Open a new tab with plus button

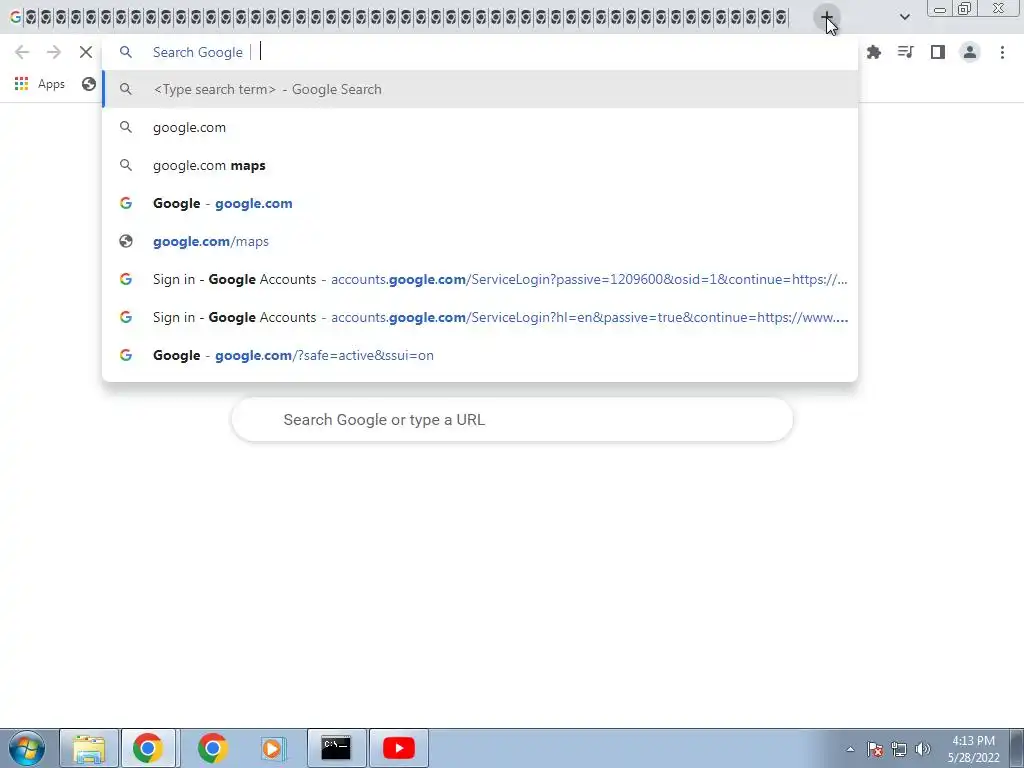[826, 17]
